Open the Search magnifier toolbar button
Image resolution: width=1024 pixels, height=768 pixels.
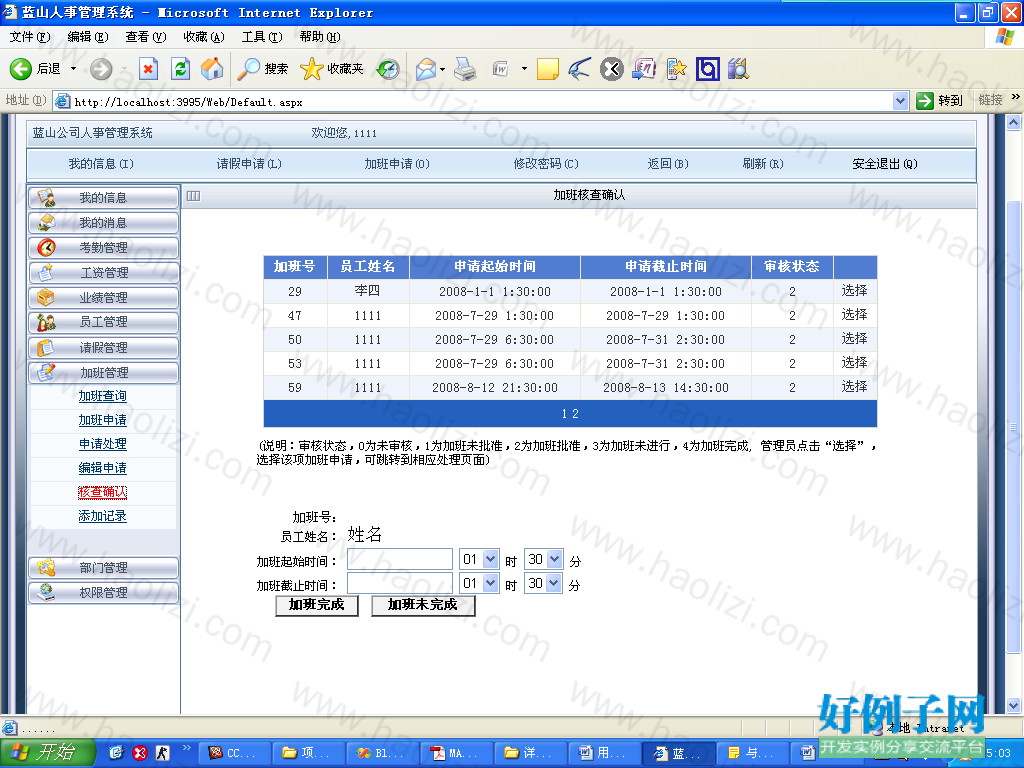263,69
